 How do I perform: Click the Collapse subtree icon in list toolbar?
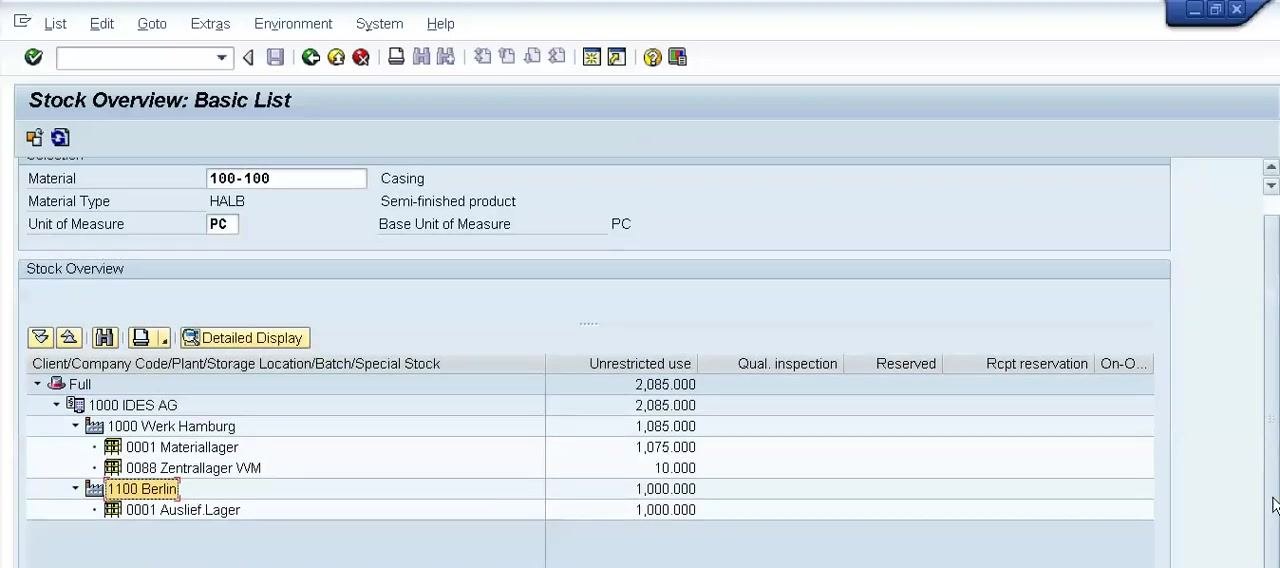click(68, 338)
